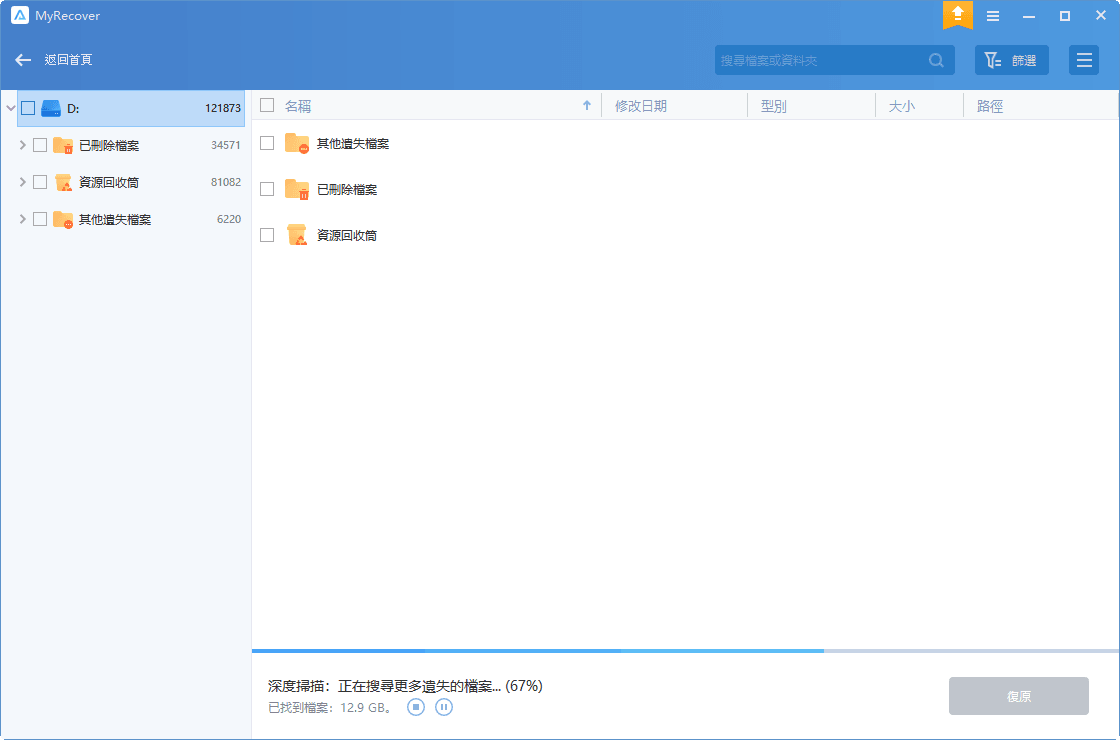
Task: Select the 其他遺失檔案 tree row label
Action: tap(115, 220)
